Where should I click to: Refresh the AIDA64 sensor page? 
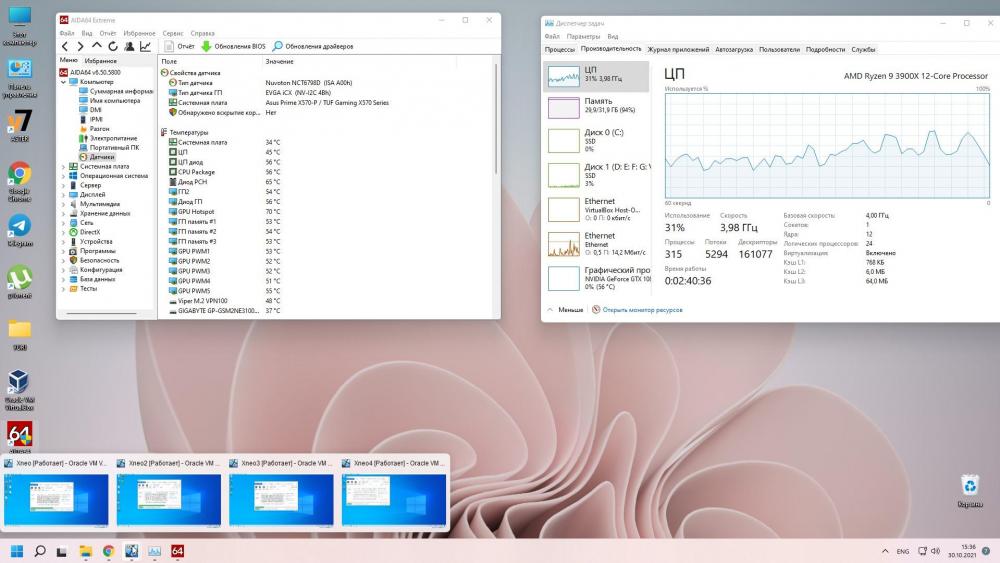(x=113, y=46)
